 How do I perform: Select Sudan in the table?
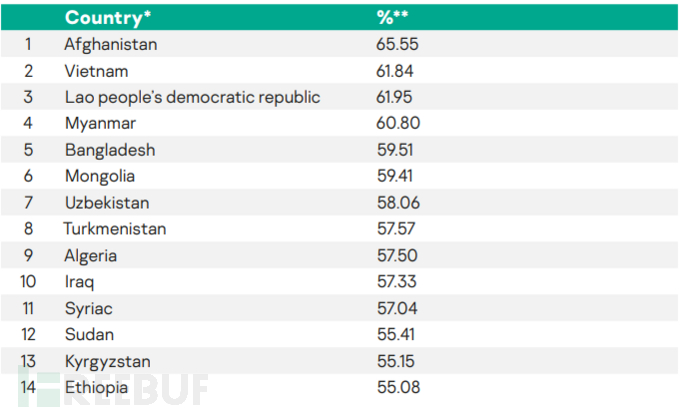pyautogui.click(x=88, y=334)
